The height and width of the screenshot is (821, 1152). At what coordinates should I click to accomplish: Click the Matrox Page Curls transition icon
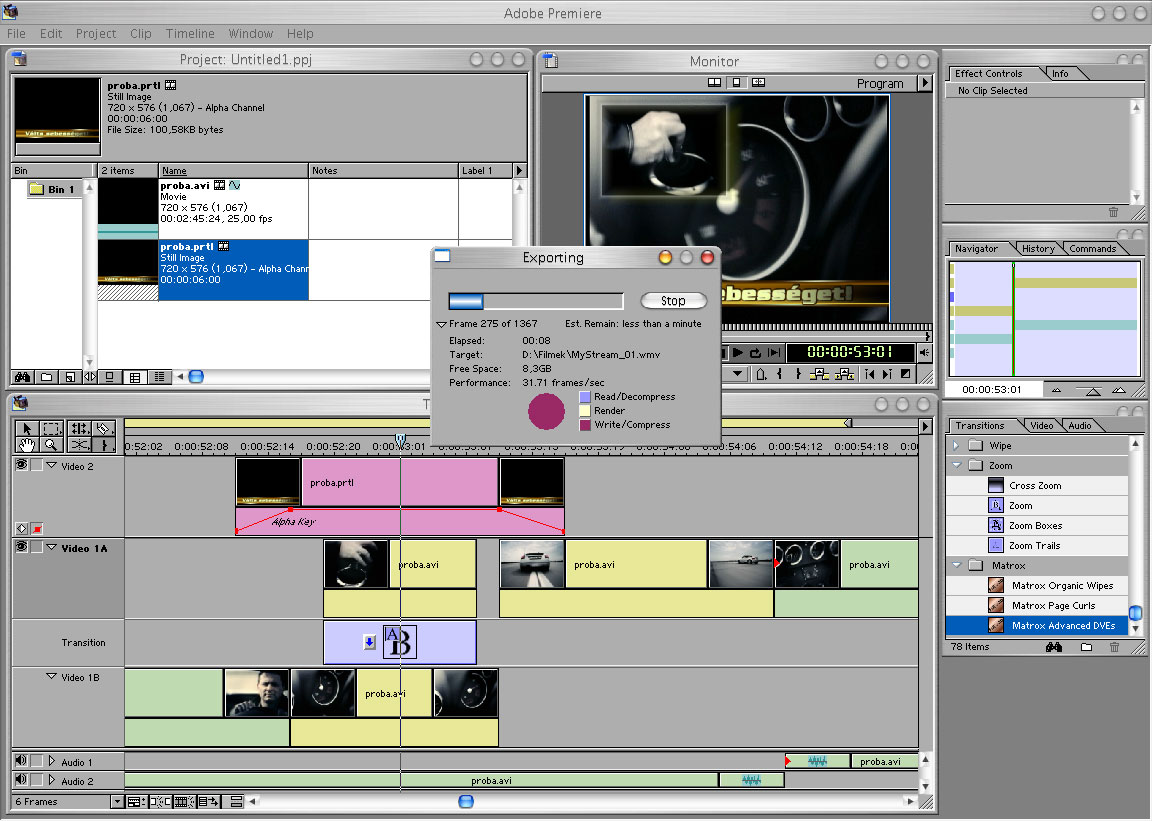pyautogui.click(x=996, y=606)
